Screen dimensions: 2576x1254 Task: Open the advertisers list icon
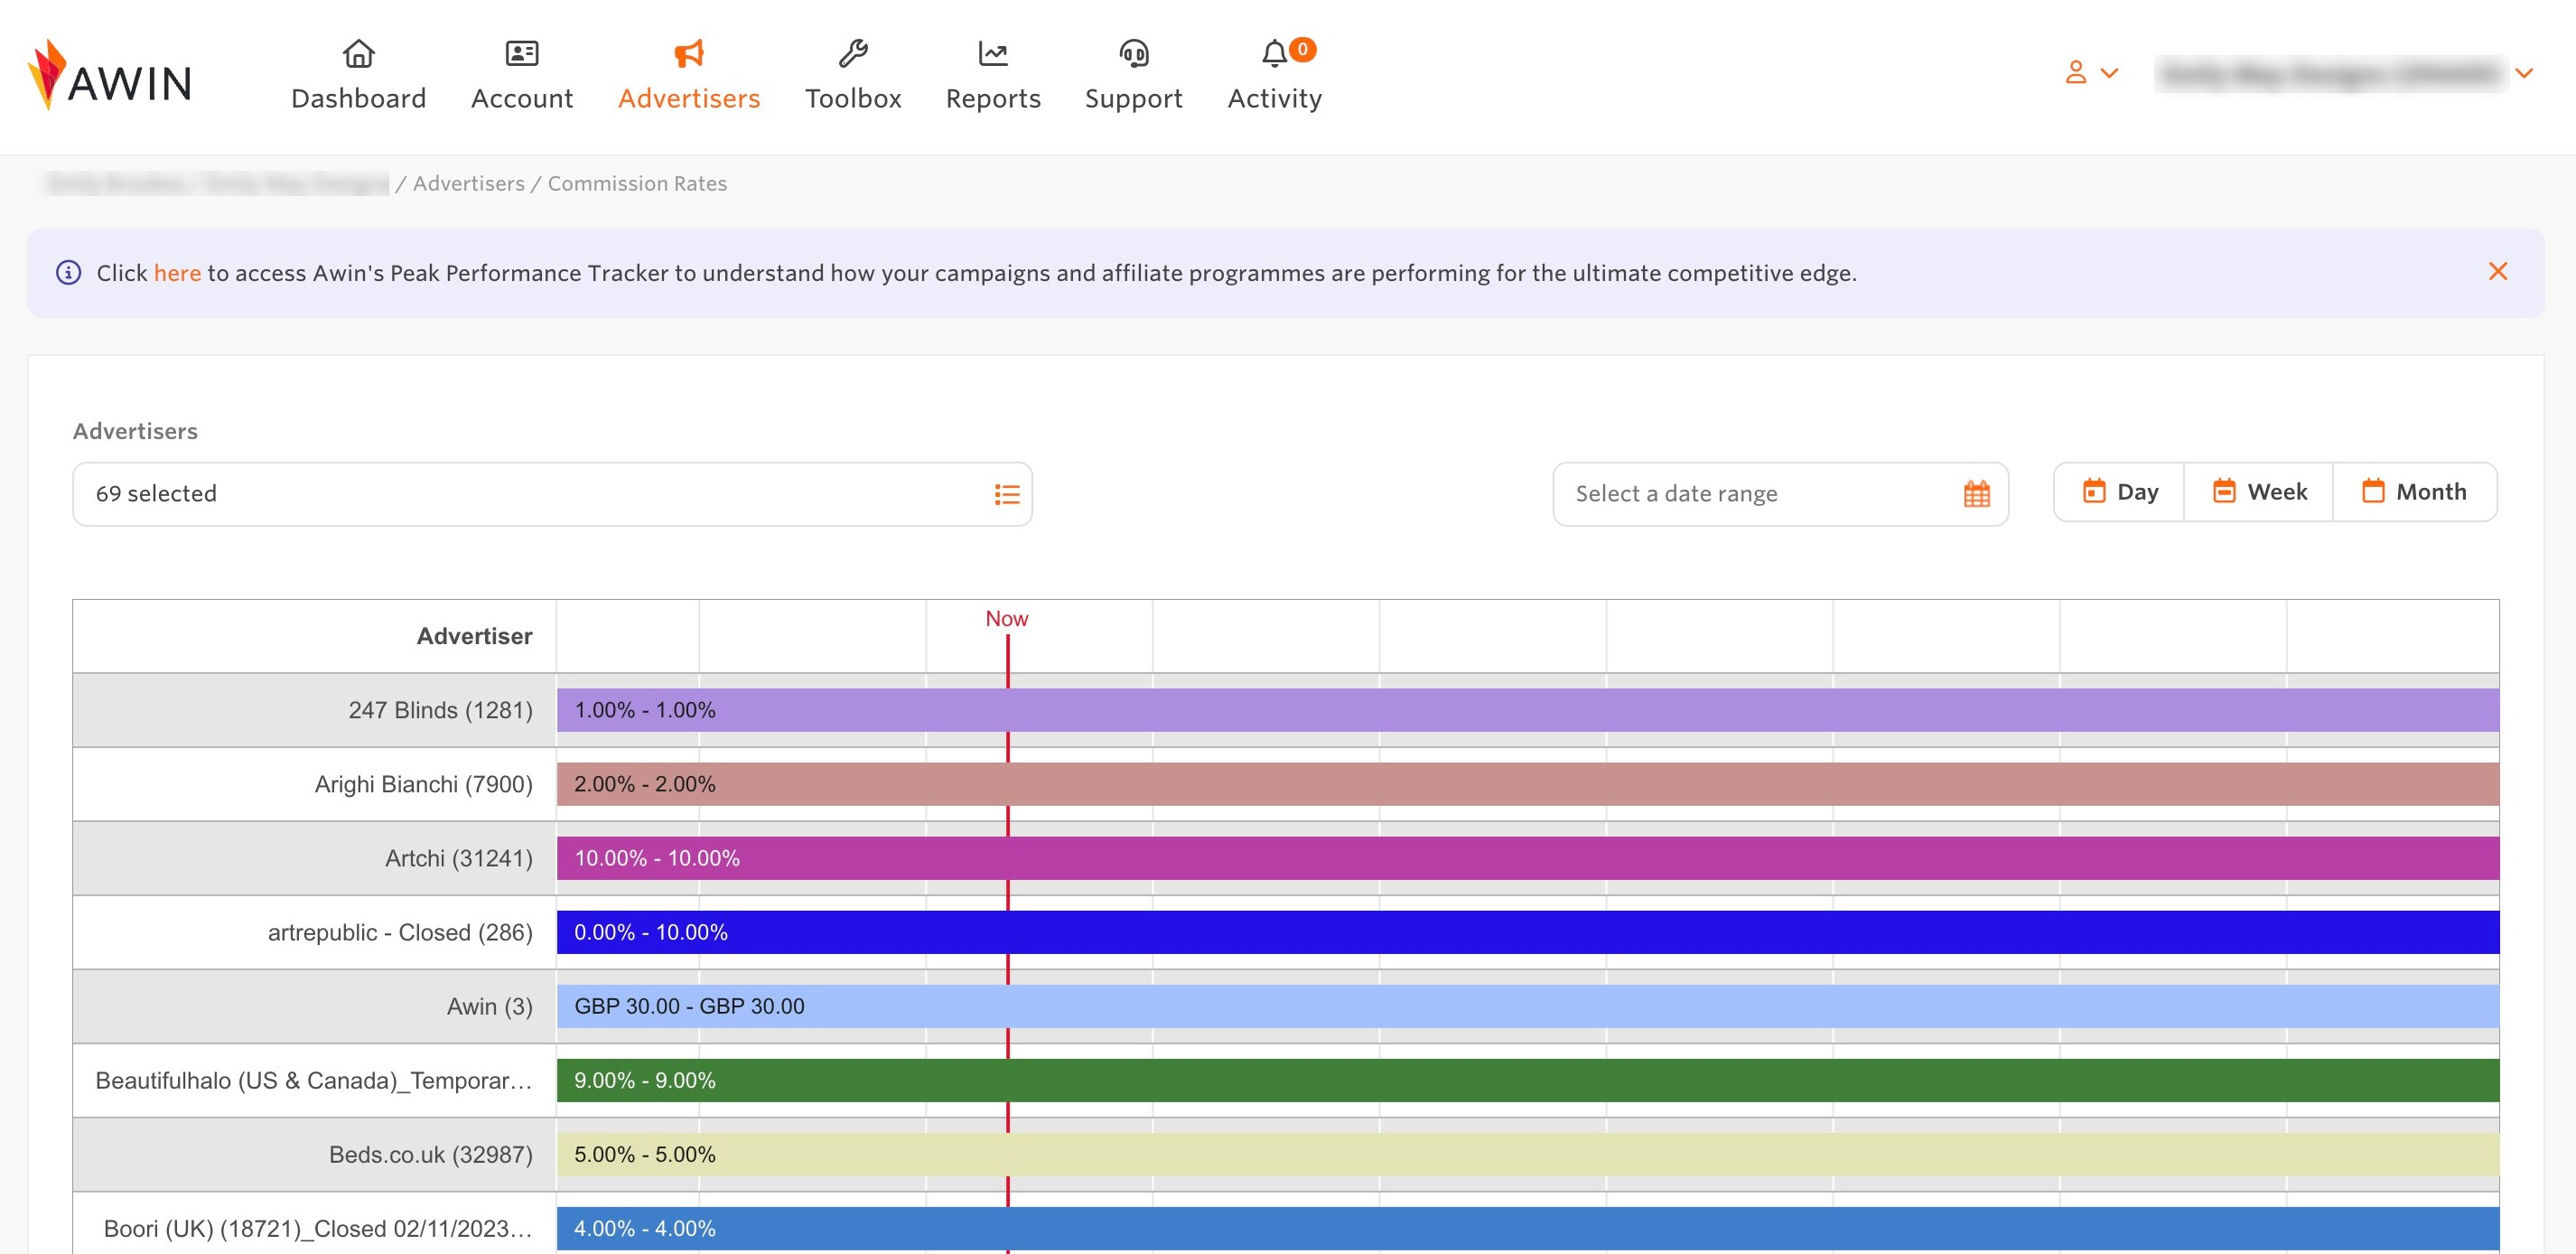(x=1007, y=494)
